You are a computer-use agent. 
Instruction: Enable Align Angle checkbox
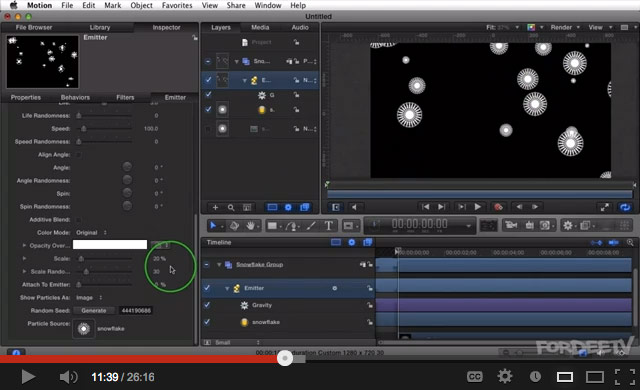[x=78, y=155]
